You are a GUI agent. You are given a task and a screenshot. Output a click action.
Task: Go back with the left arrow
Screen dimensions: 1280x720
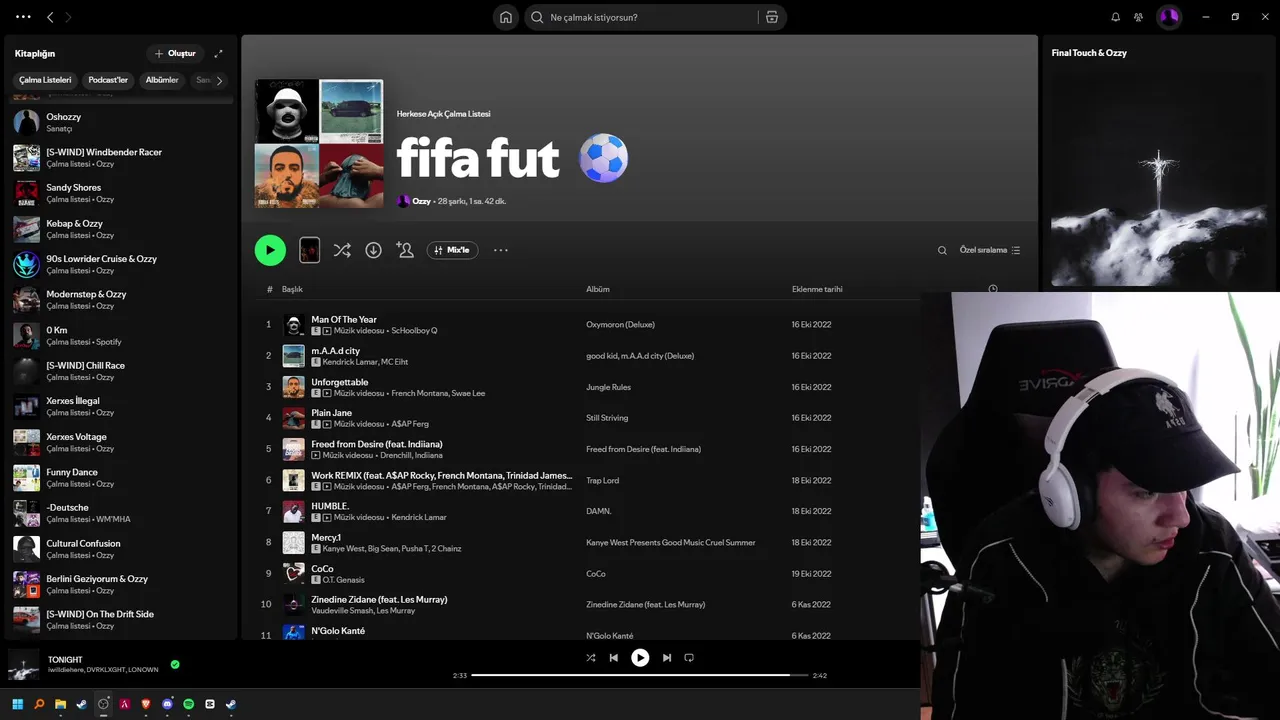pos(50,17)
